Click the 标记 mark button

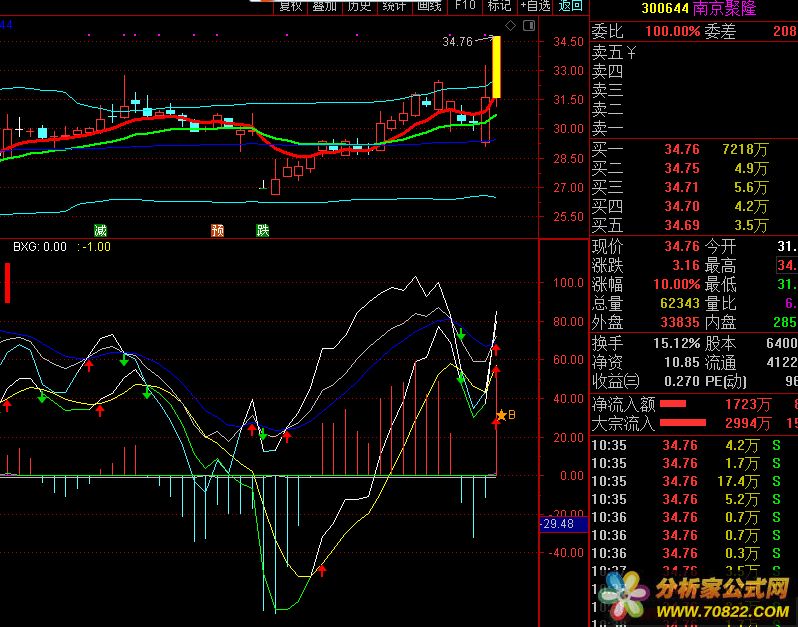tap(499, 6)
